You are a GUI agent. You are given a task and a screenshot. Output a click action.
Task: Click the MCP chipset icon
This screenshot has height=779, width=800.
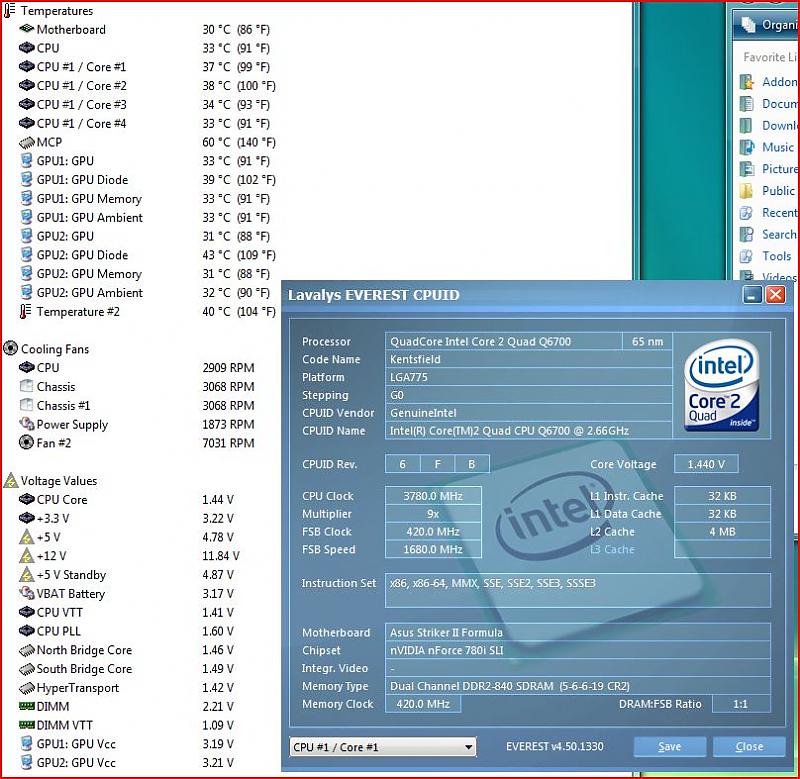(27, 142)
